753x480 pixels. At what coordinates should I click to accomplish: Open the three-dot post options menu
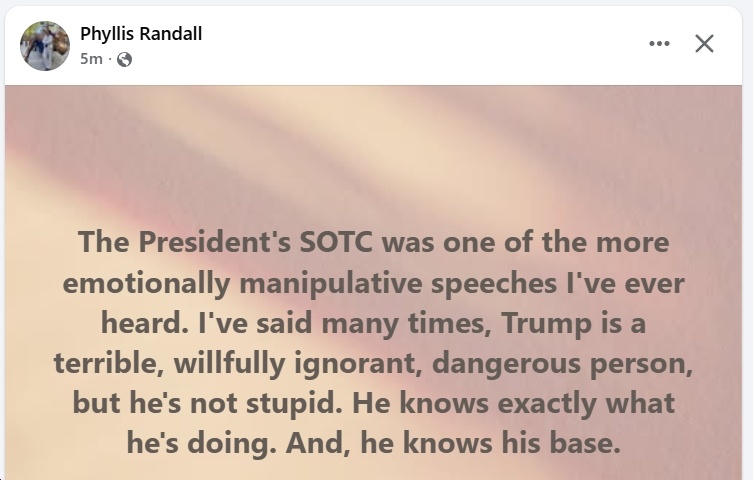(659, 44)
